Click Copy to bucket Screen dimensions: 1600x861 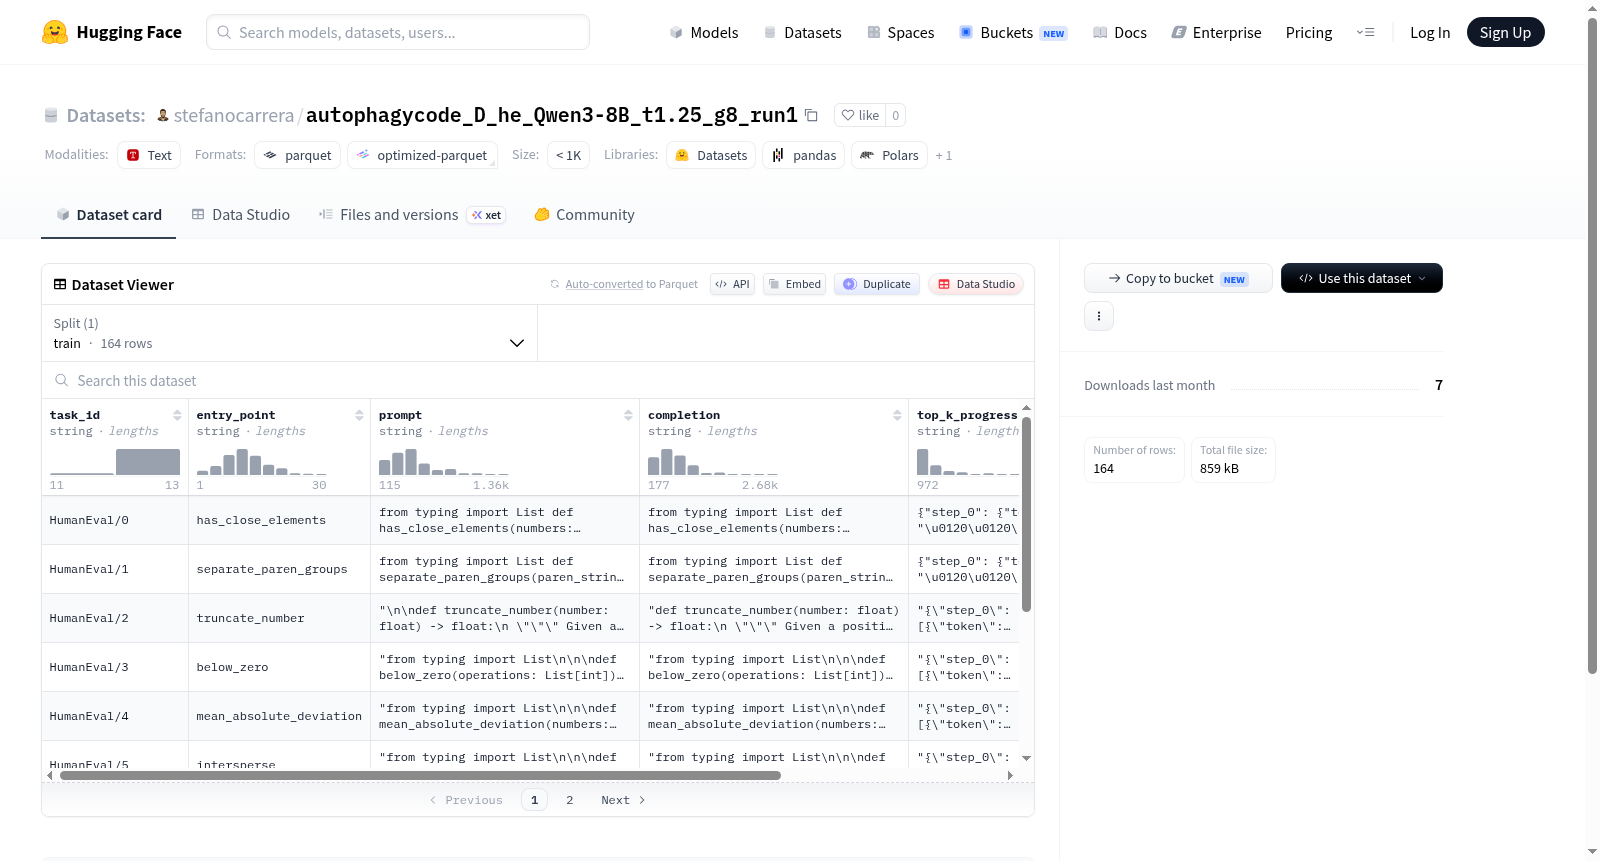1178,278
